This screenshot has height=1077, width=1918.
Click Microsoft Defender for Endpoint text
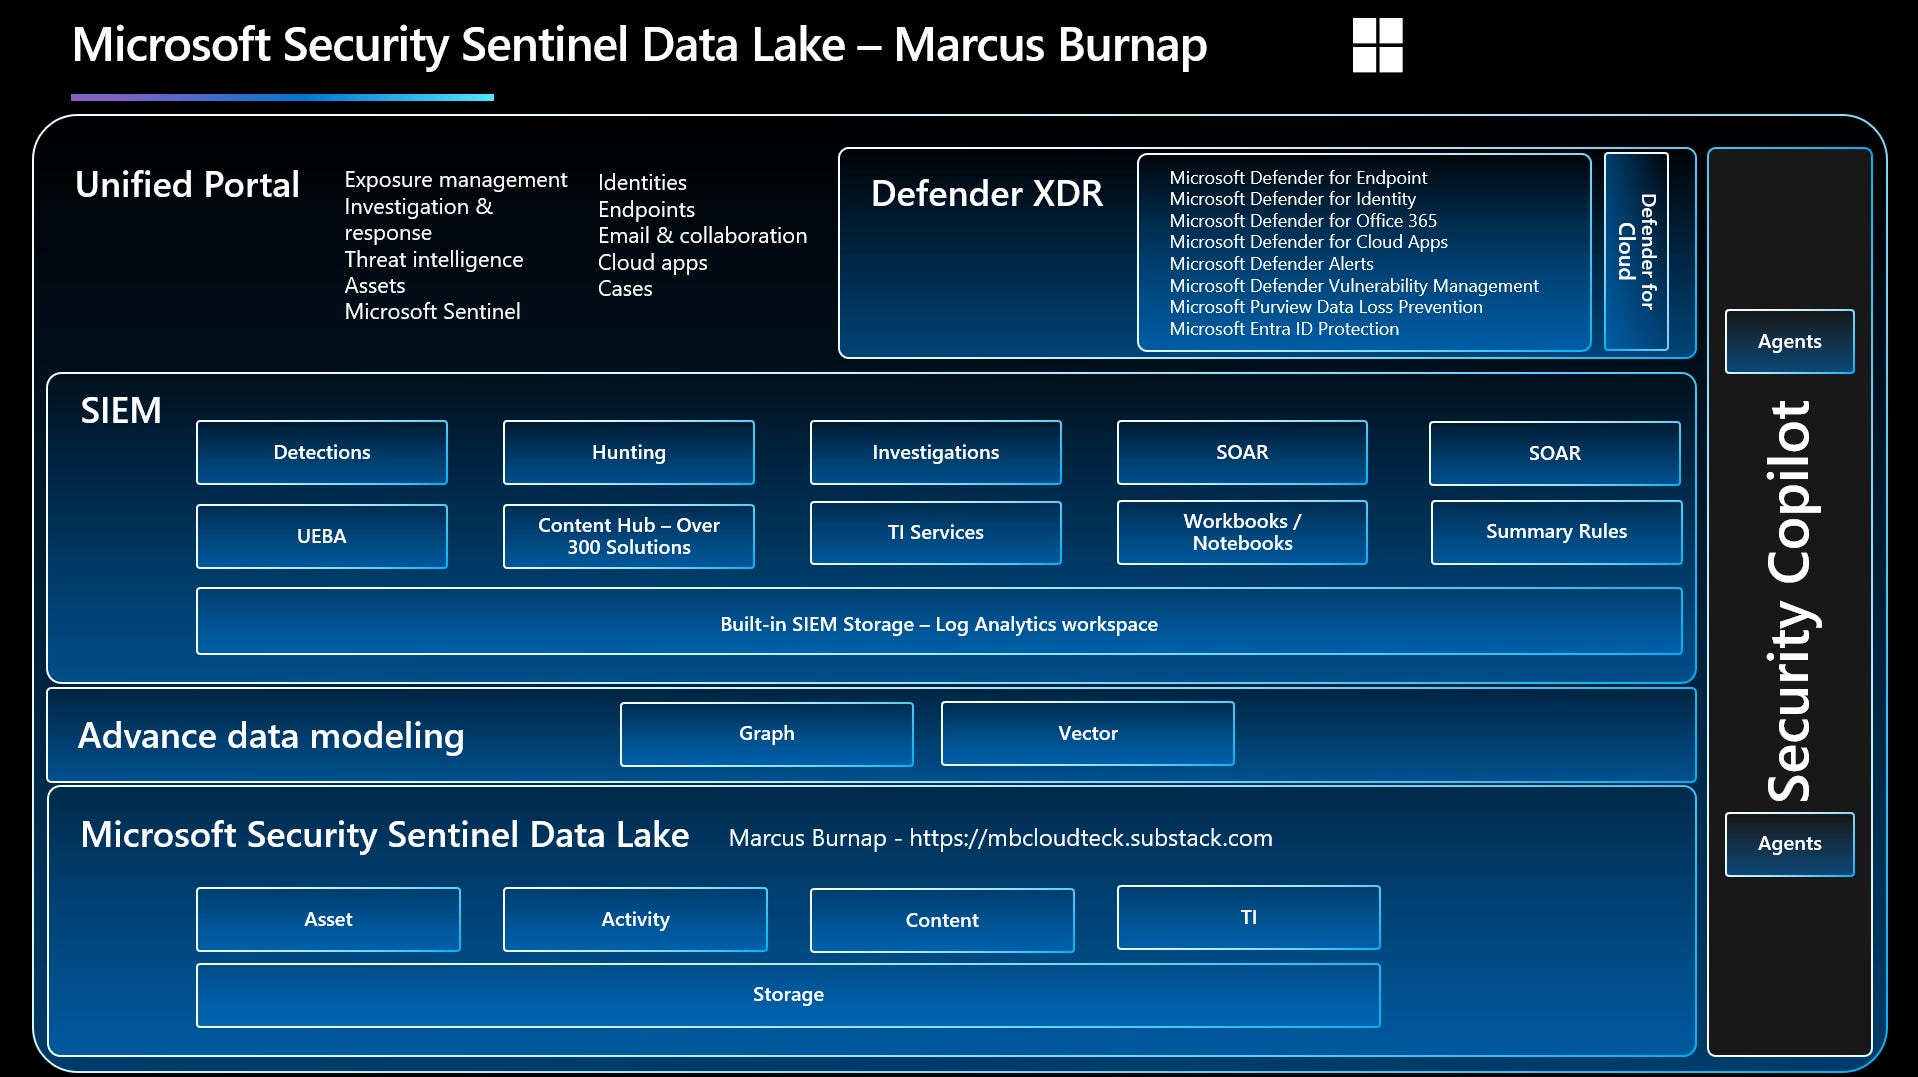pyautogui.click(x=1298, y=178)
